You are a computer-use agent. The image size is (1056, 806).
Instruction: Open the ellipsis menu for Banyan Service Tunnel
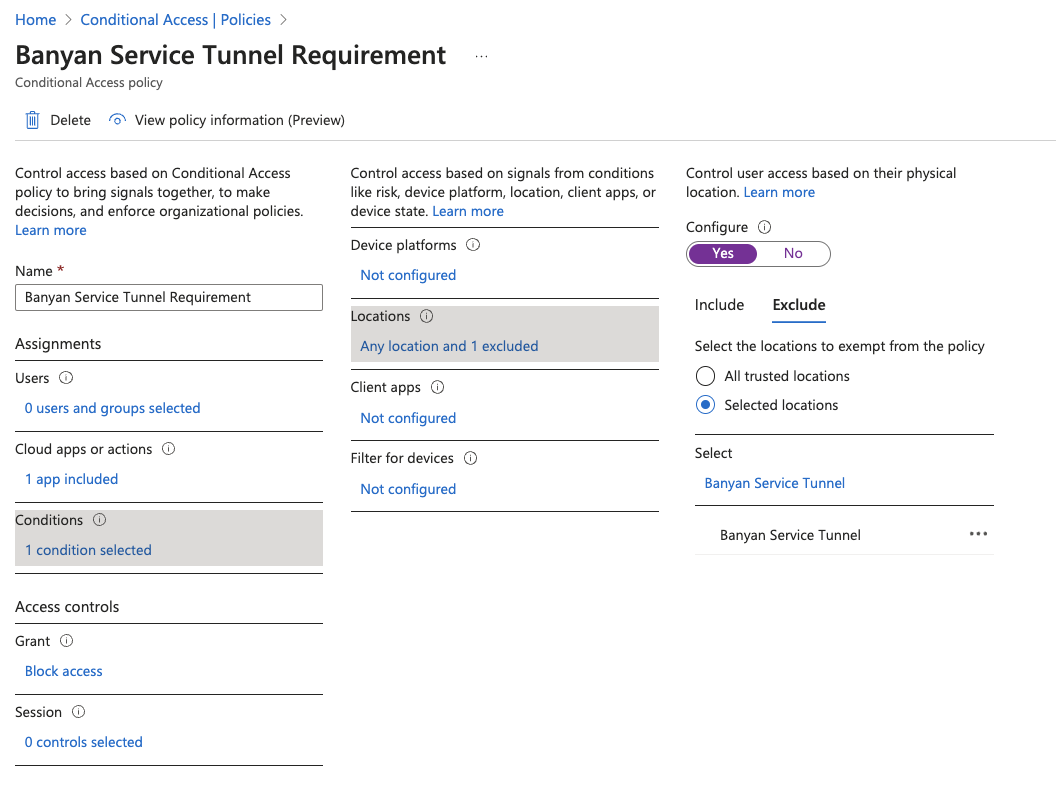[978, 534]
